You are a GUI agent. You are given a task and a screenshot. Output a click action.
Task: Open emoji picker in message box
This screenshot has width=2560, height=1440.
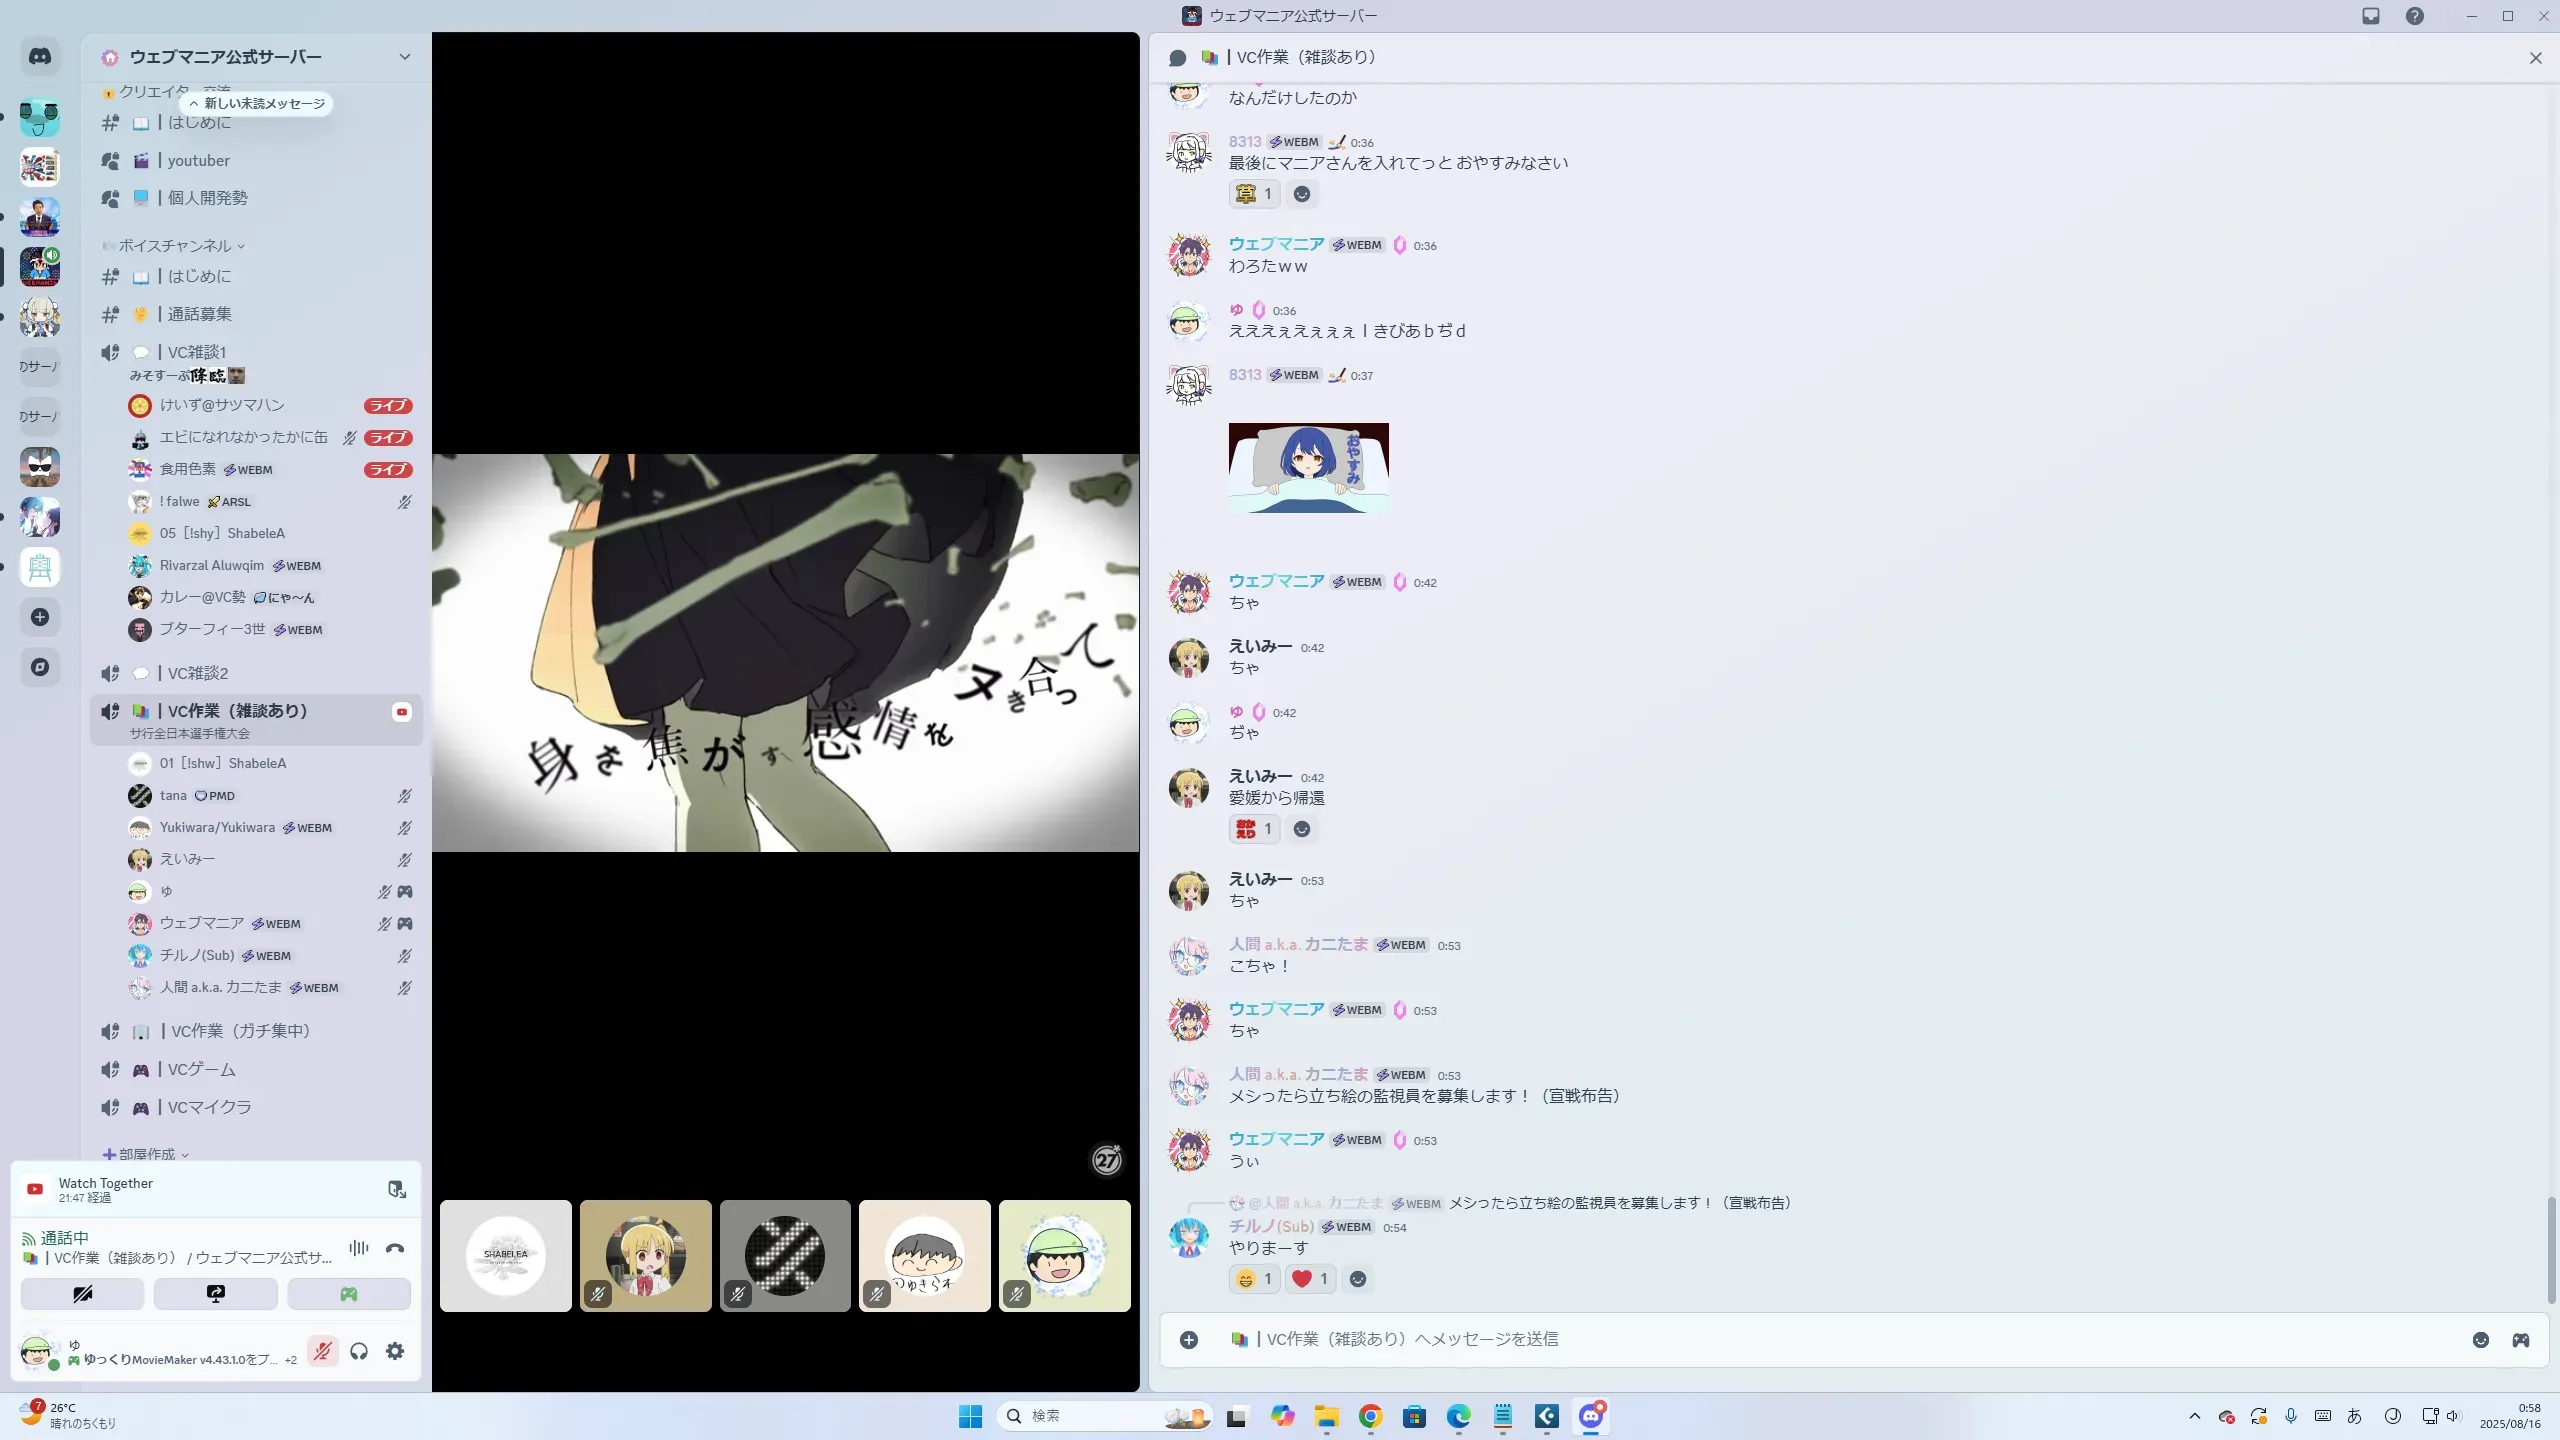tap(2480, 1340)
